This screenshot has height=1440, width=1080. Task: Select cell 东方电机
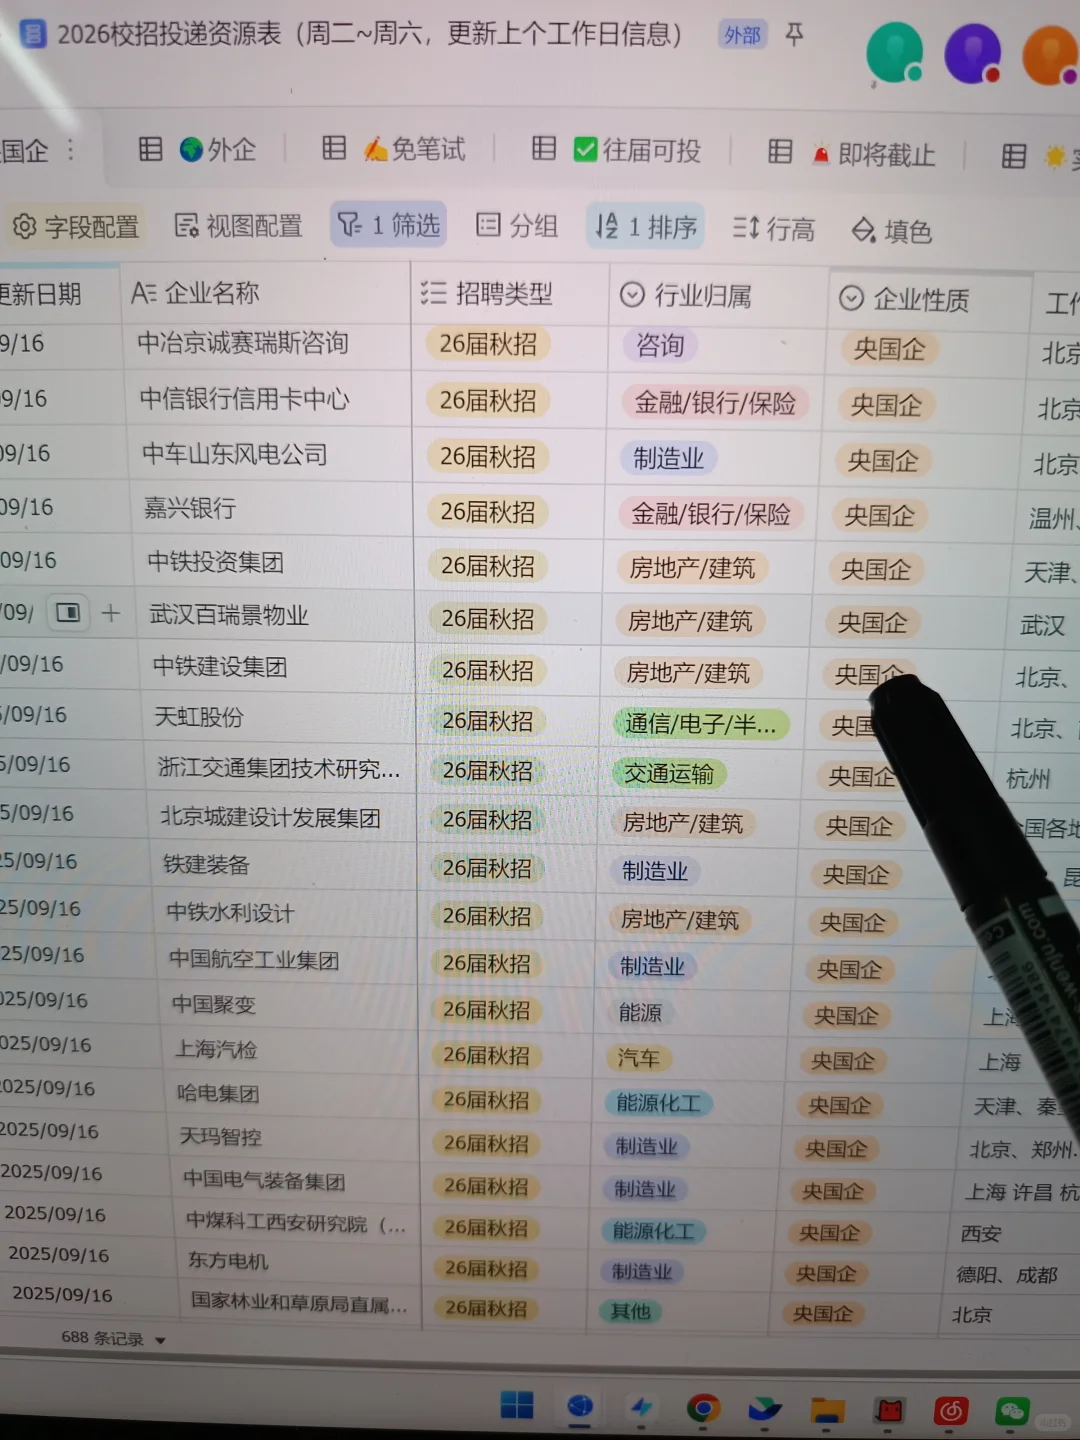tap(228, 1261)
